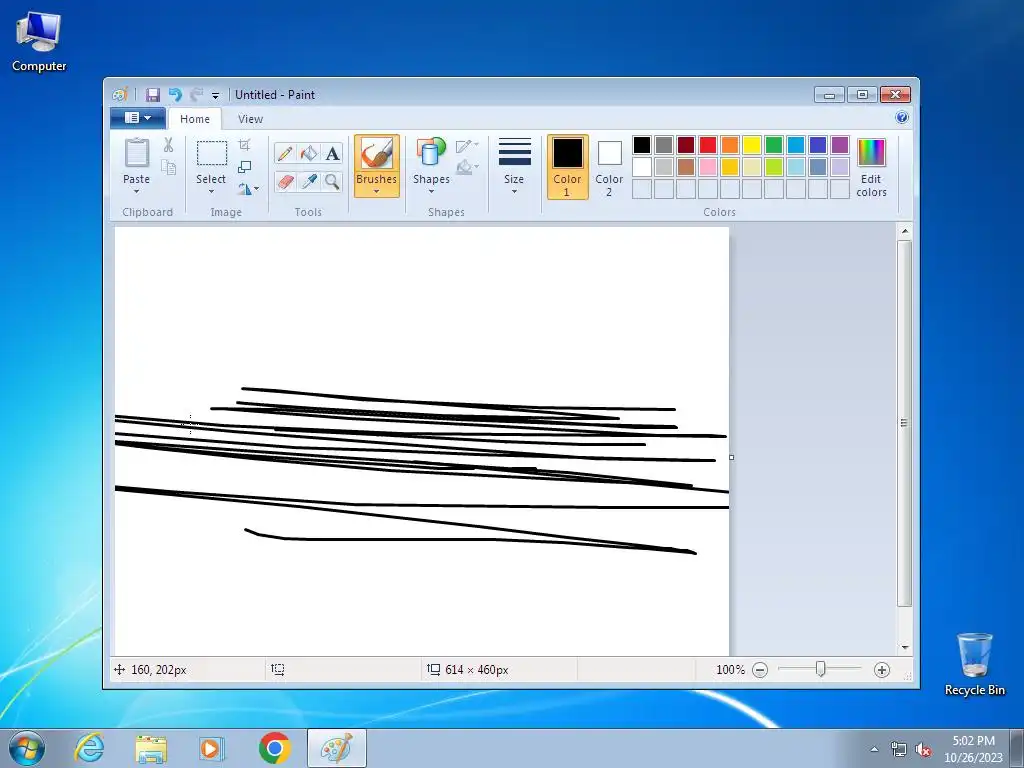Screen dimensions: 1024x768
Task: Switch to the Home ribbon tab
Action: 195,119
